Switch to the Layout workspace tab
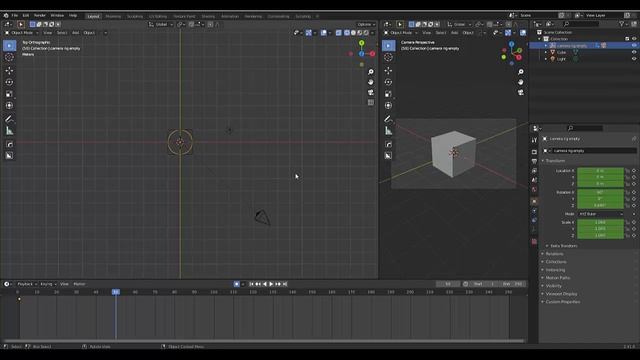 pos(93,16)
